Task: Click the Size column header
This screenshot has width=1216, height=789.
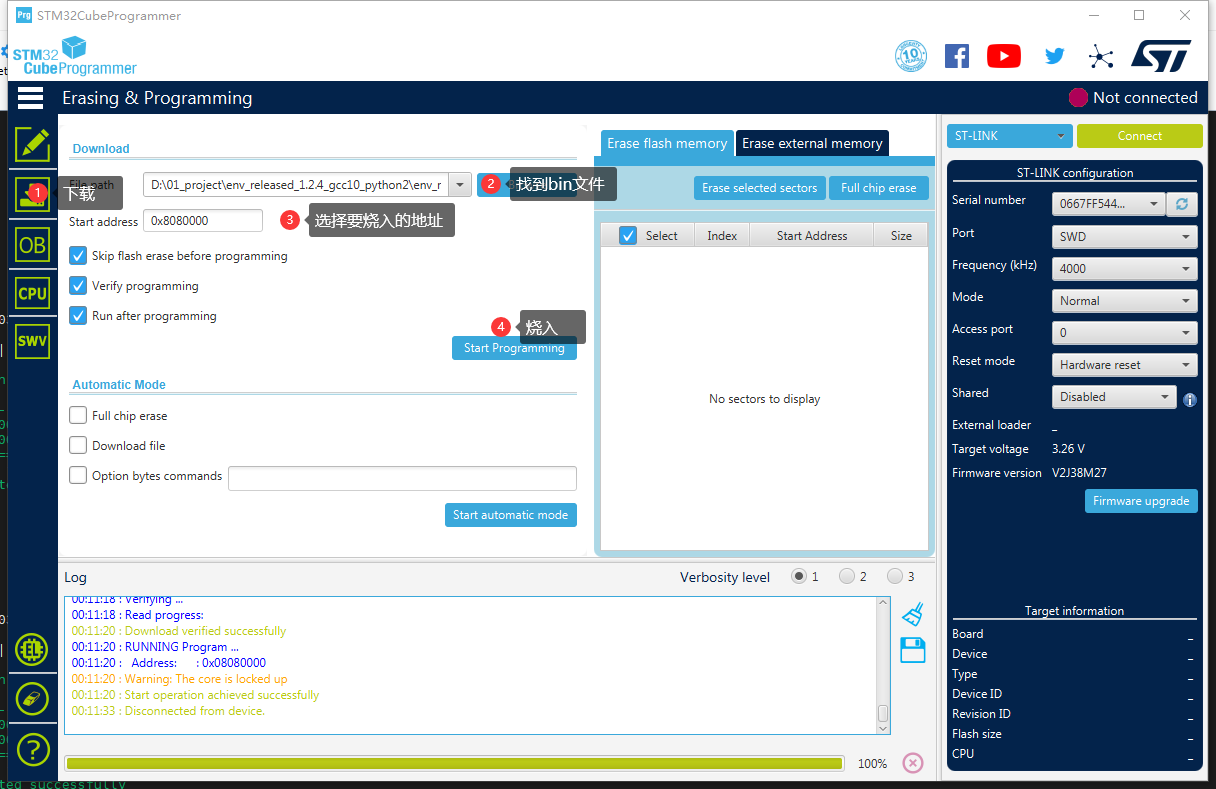Action: [901, 236]
